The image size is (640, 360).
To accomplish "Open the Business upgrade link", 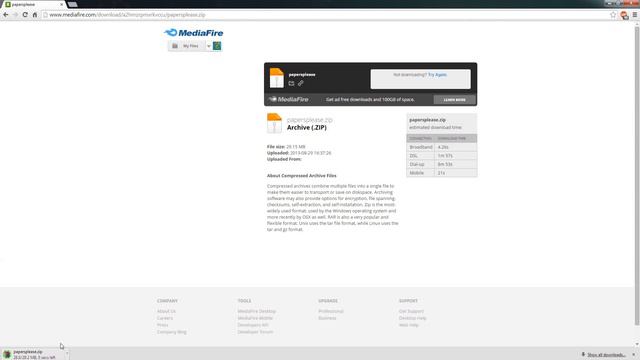I will (327, 318).
